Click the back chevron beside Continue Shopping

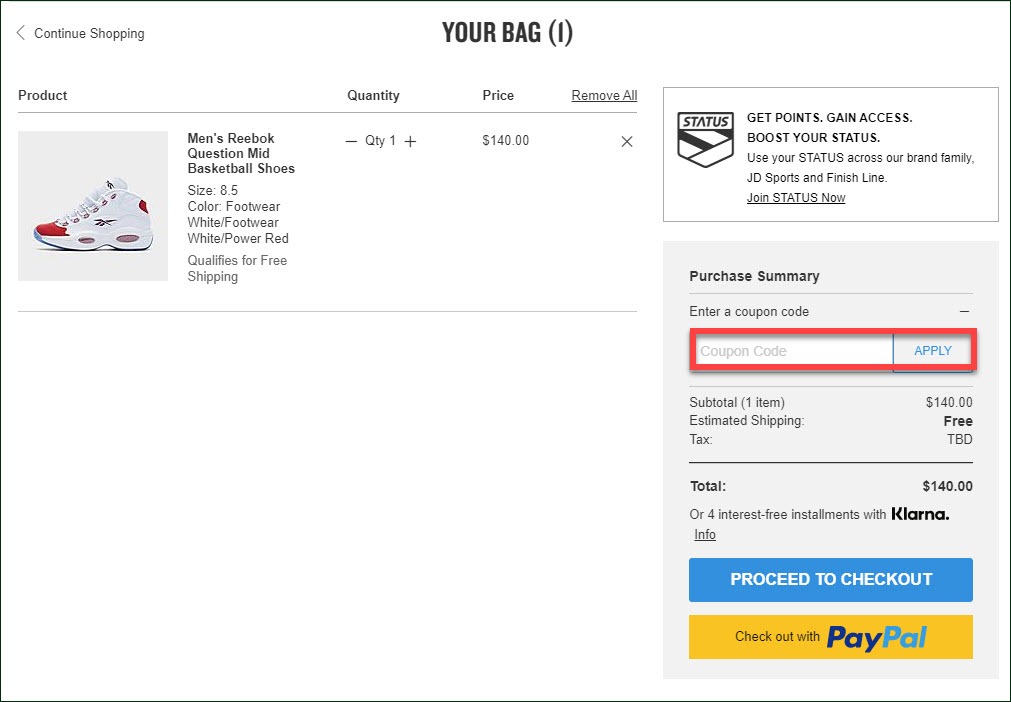point(21,33)
